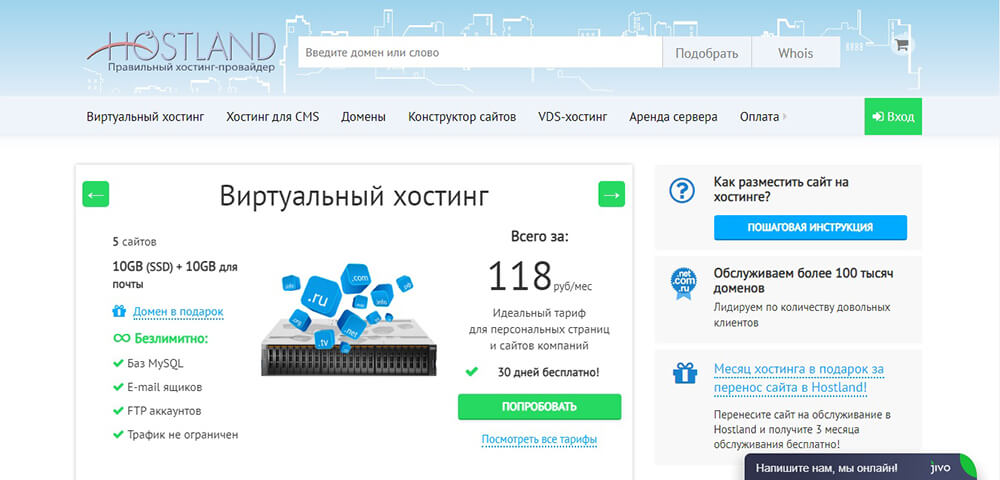Viewport: 1000px width, 480px height.
Task: Click the server with domain cubes image
Action: point(349,319)
